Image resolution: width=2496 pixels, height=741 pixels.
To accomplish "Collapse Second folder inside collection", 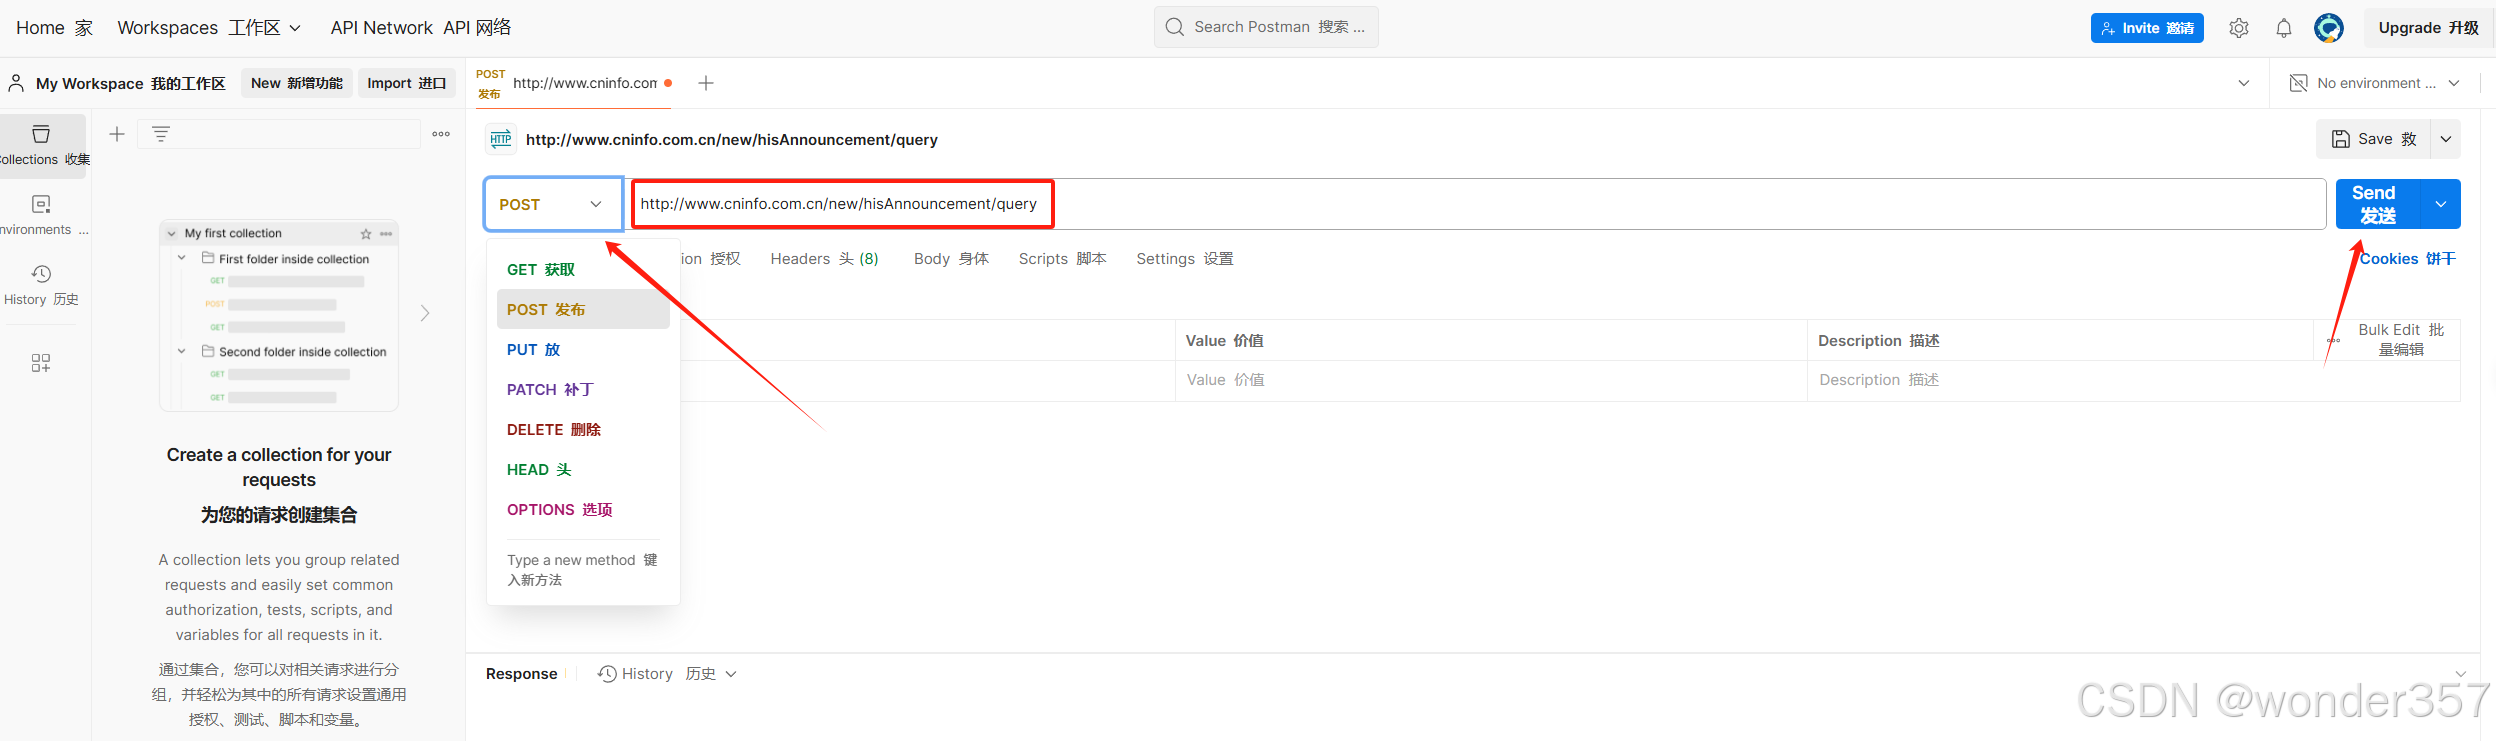I will [x=182, y=351].
